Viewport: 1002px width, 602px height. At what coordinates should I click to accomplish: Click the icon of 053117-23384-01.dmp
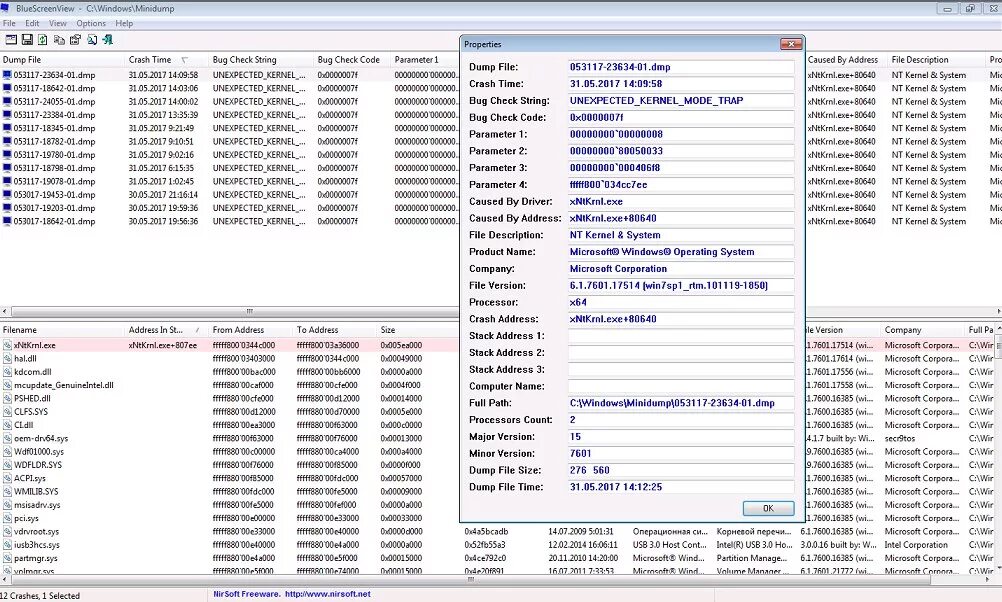coord(7,115)
